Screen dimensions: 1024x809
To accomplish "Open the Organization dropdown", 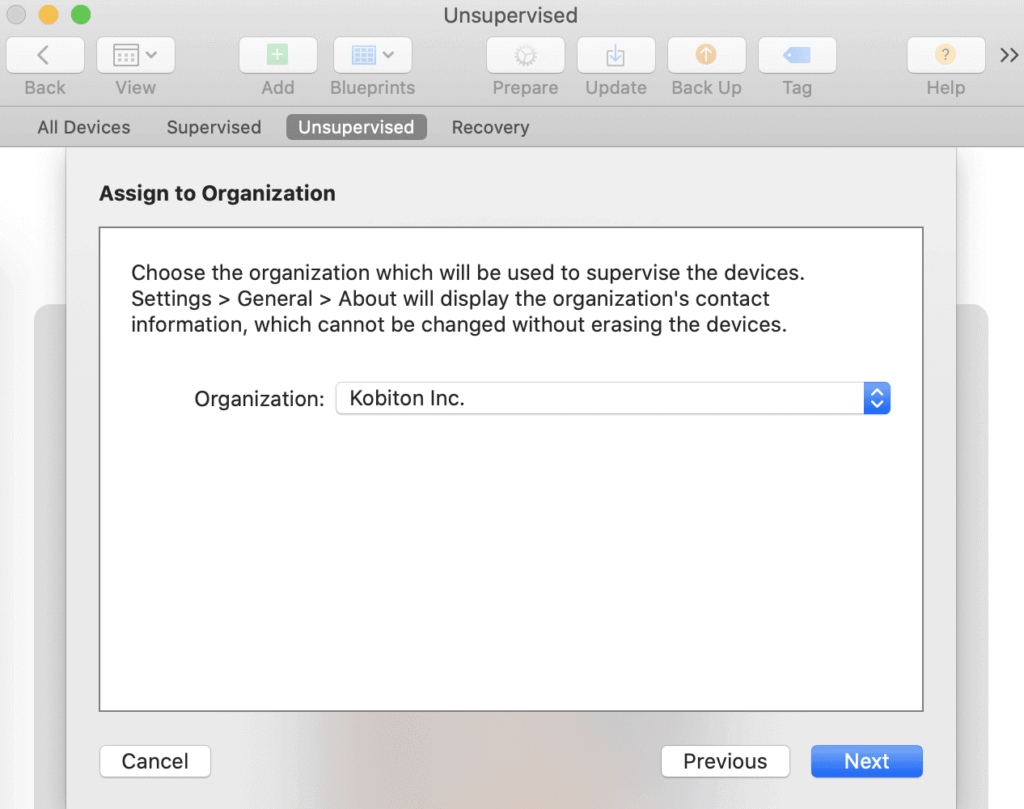I will point(877,398).
